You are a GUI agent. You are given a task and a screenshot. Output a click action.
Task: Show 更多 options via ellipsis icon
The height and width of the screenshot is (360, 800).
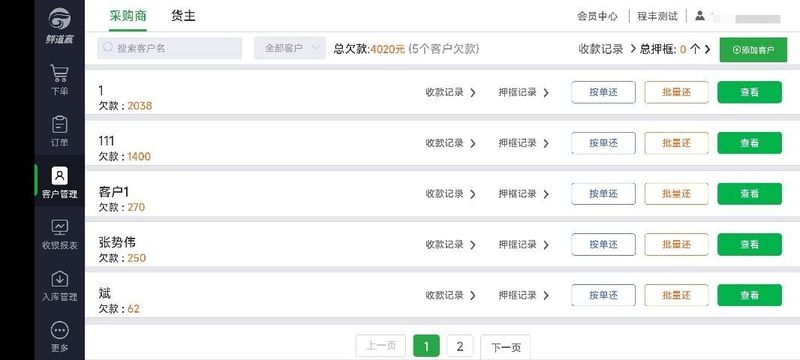pos(60,330)
